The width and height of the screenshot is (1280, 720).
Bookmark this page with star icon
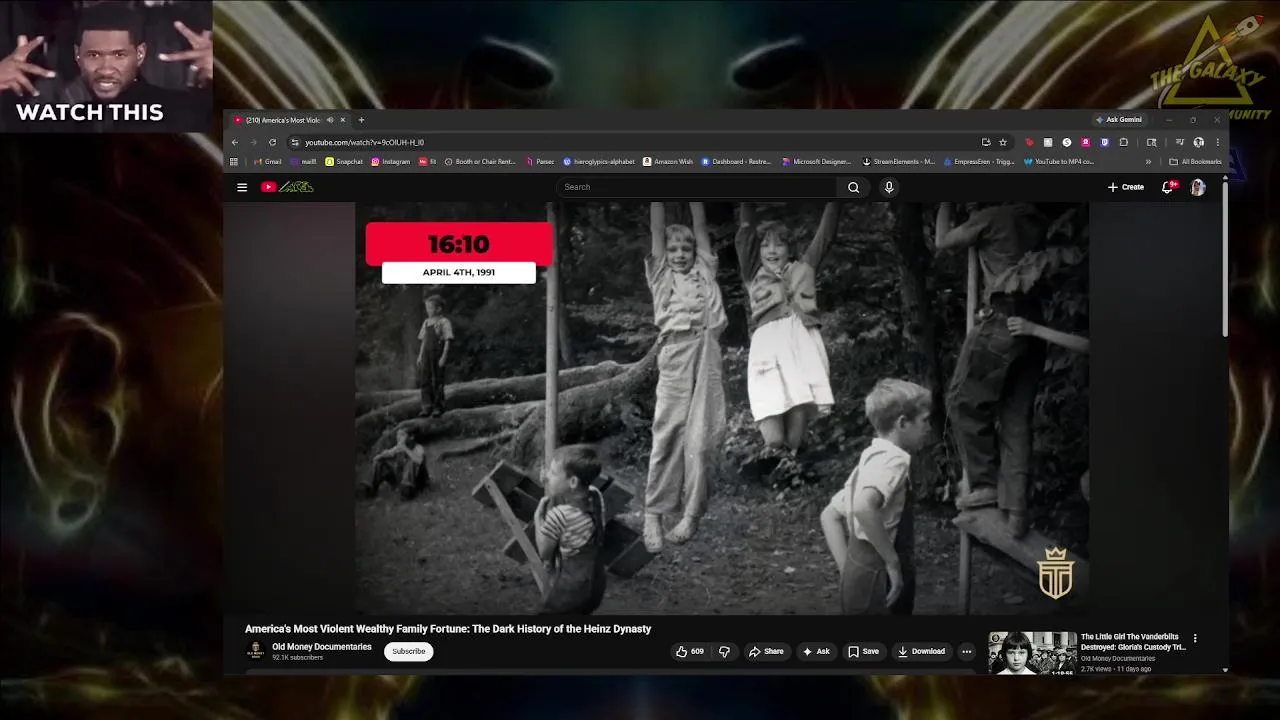(1003, 142)
